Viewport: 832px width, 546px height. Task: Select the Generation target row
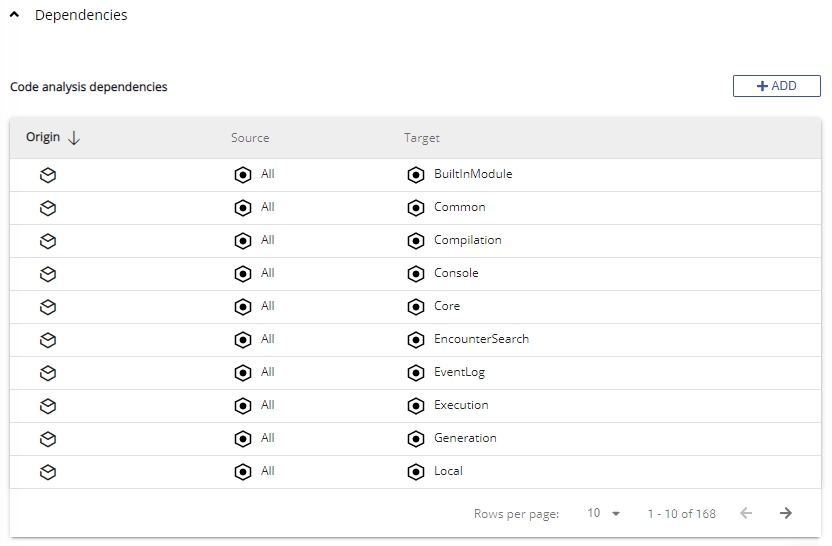tap(465, 438)
